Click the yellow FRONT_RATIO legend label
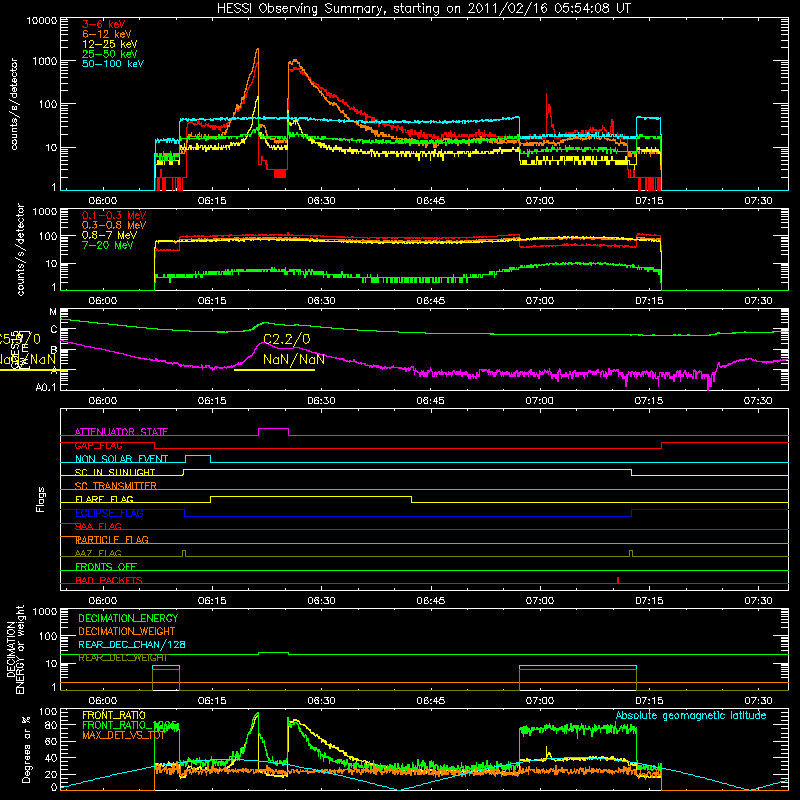The height and width of the screenshot is (800, 800). point(114,715)
